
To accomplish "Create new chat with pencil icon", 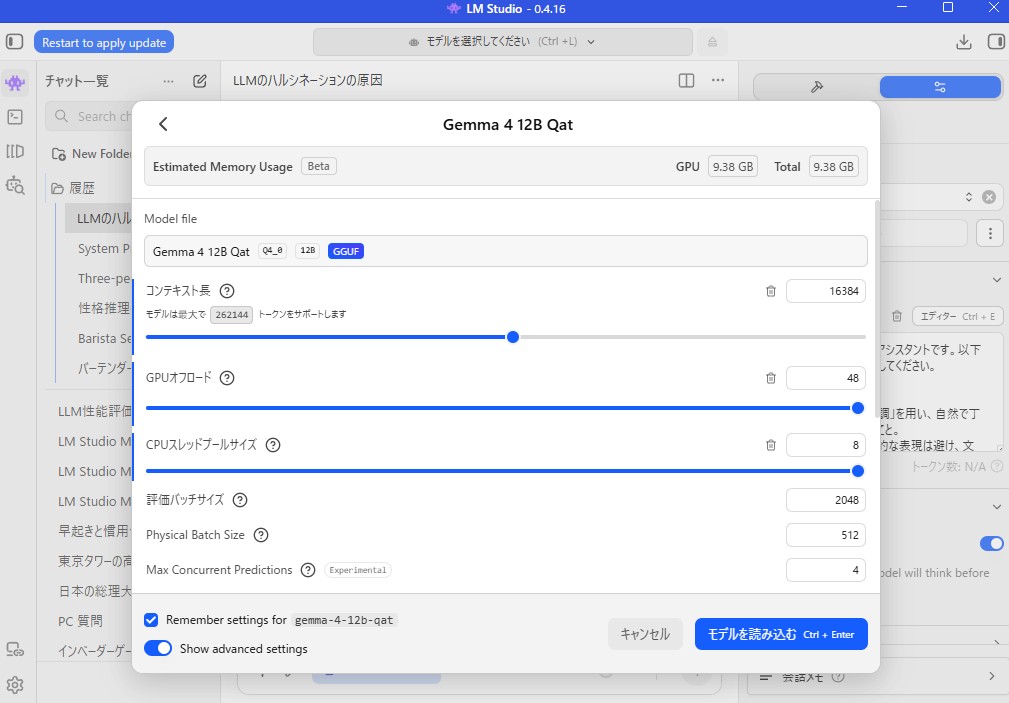I will [x=199, y=81].
